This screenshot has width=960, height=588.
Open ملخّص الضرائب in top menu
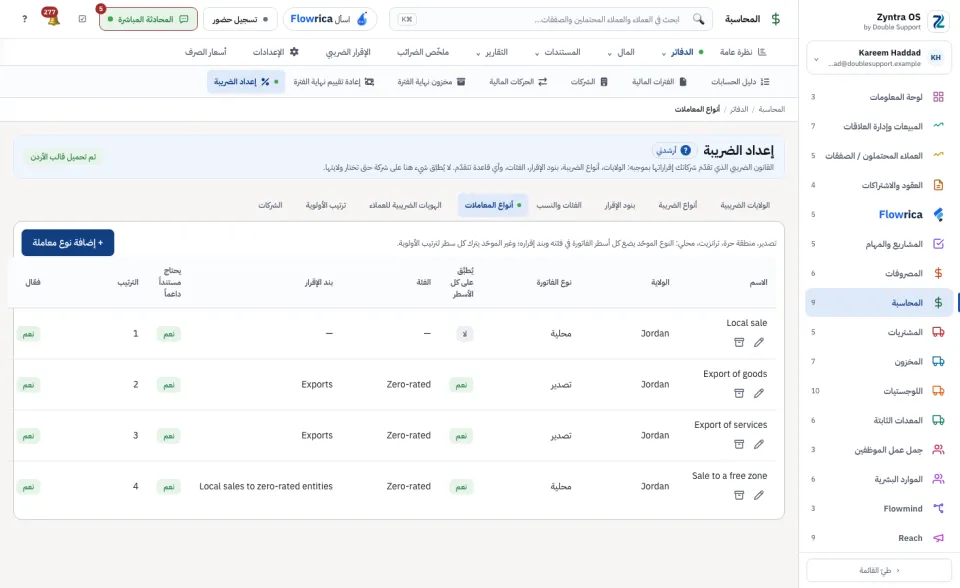click(x=422, y=52)
